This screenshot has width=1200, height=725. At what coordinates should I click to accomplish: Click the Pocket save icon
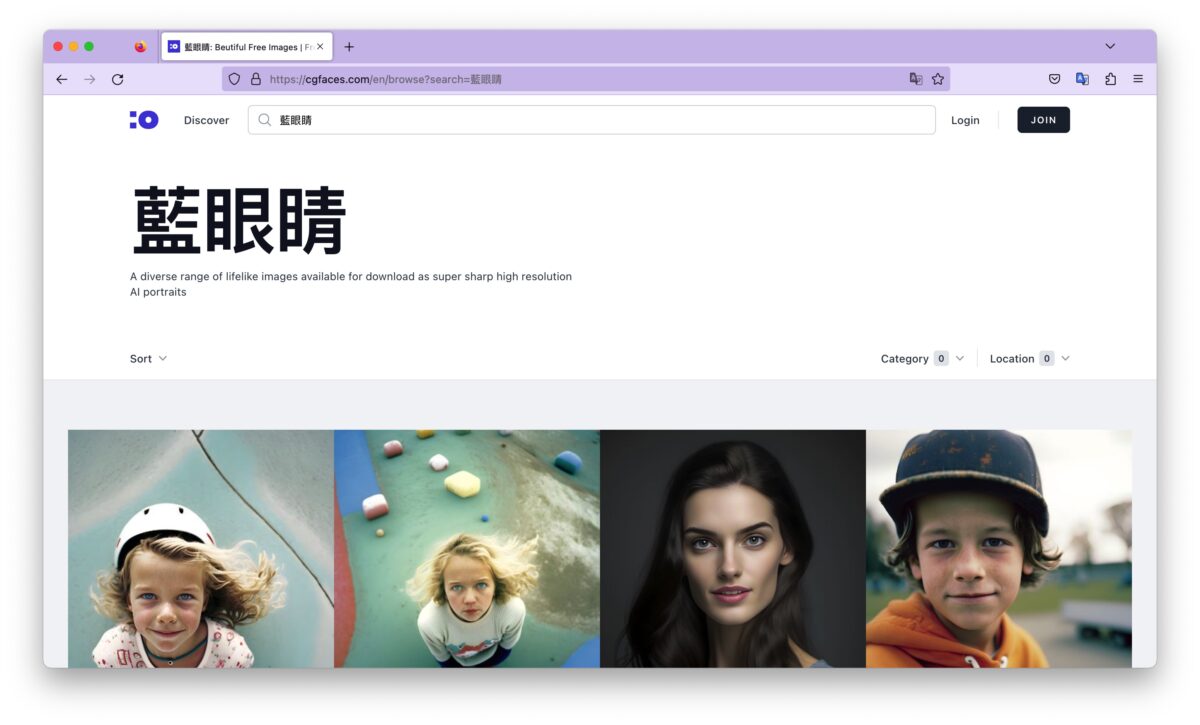click(1054, 79)
